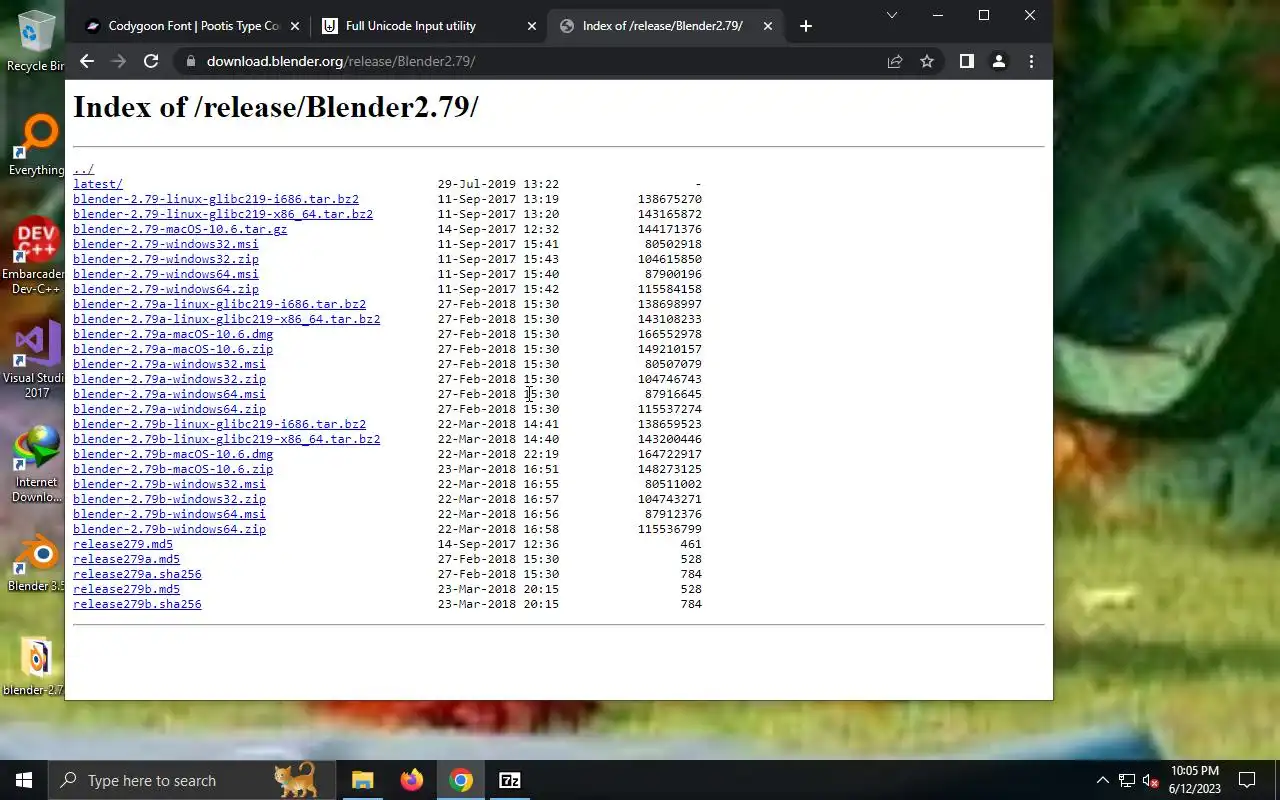The width and height of the screenshot is (1280, 800).
Task: Open File Explorer from taskbar
Action: [x=362, y=780]
